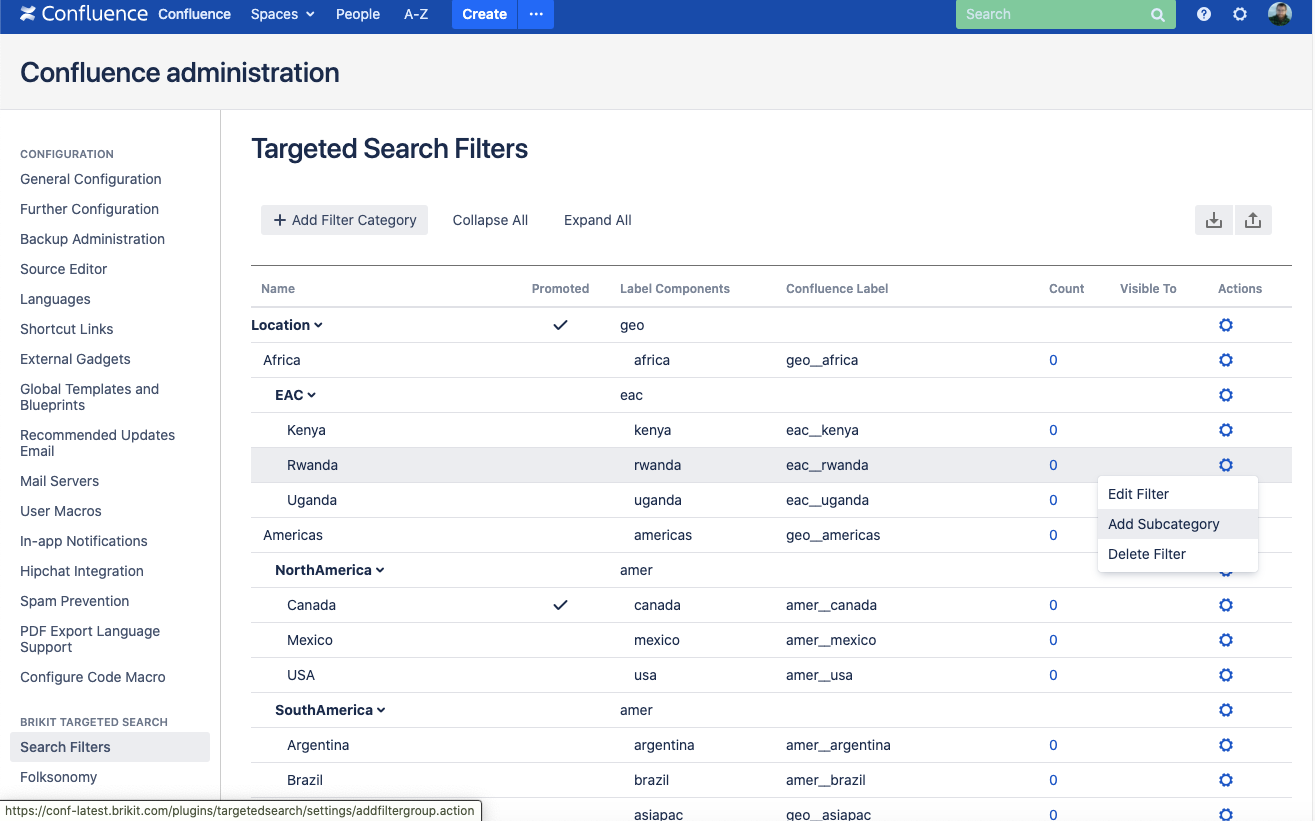Open the Spaces dropdown menu

click(282, 14)
